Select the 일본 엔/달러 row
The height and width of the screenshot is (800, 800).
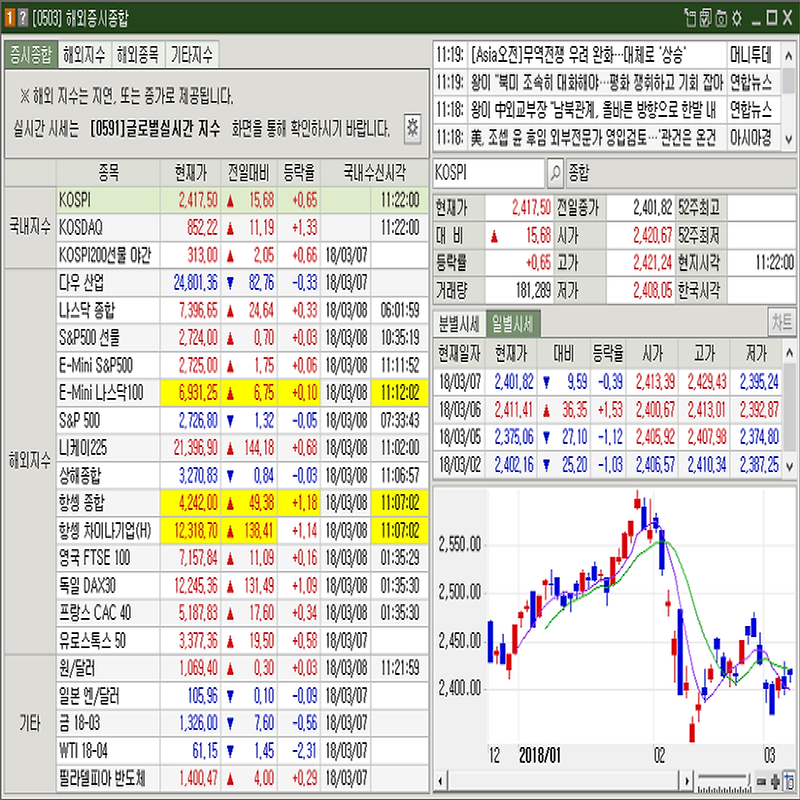pyautogui.click(x=242, y=696)
